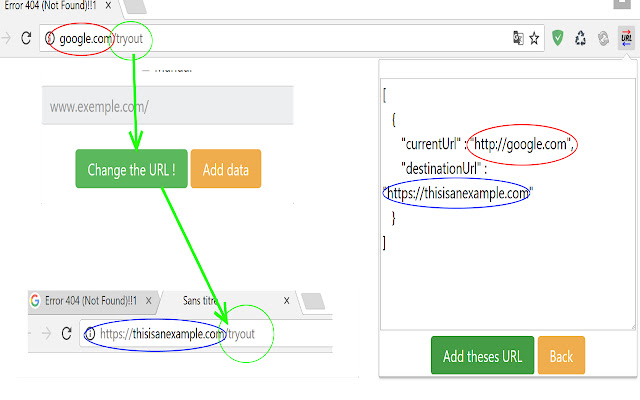The width and height of the screenshot is (640, 400).
Task: Reload page in the top browser toolbar
Action: tap(26, 38)
